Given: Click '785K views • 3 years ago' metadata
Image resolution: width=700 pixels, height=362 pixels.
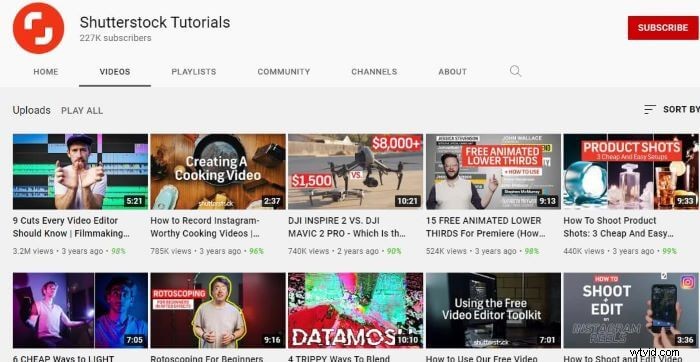Looking at the screenshot, I should coord(196,251).
